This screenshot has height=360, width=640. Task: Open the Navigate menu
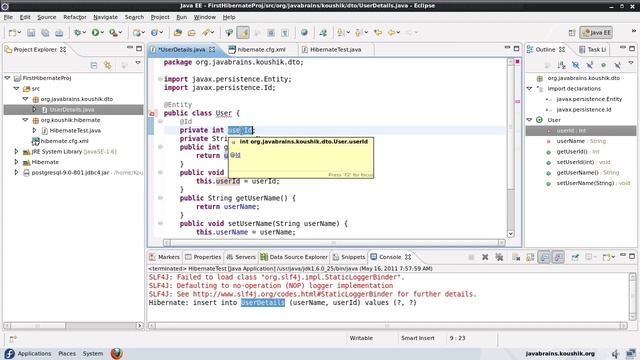tap(105, 17)
